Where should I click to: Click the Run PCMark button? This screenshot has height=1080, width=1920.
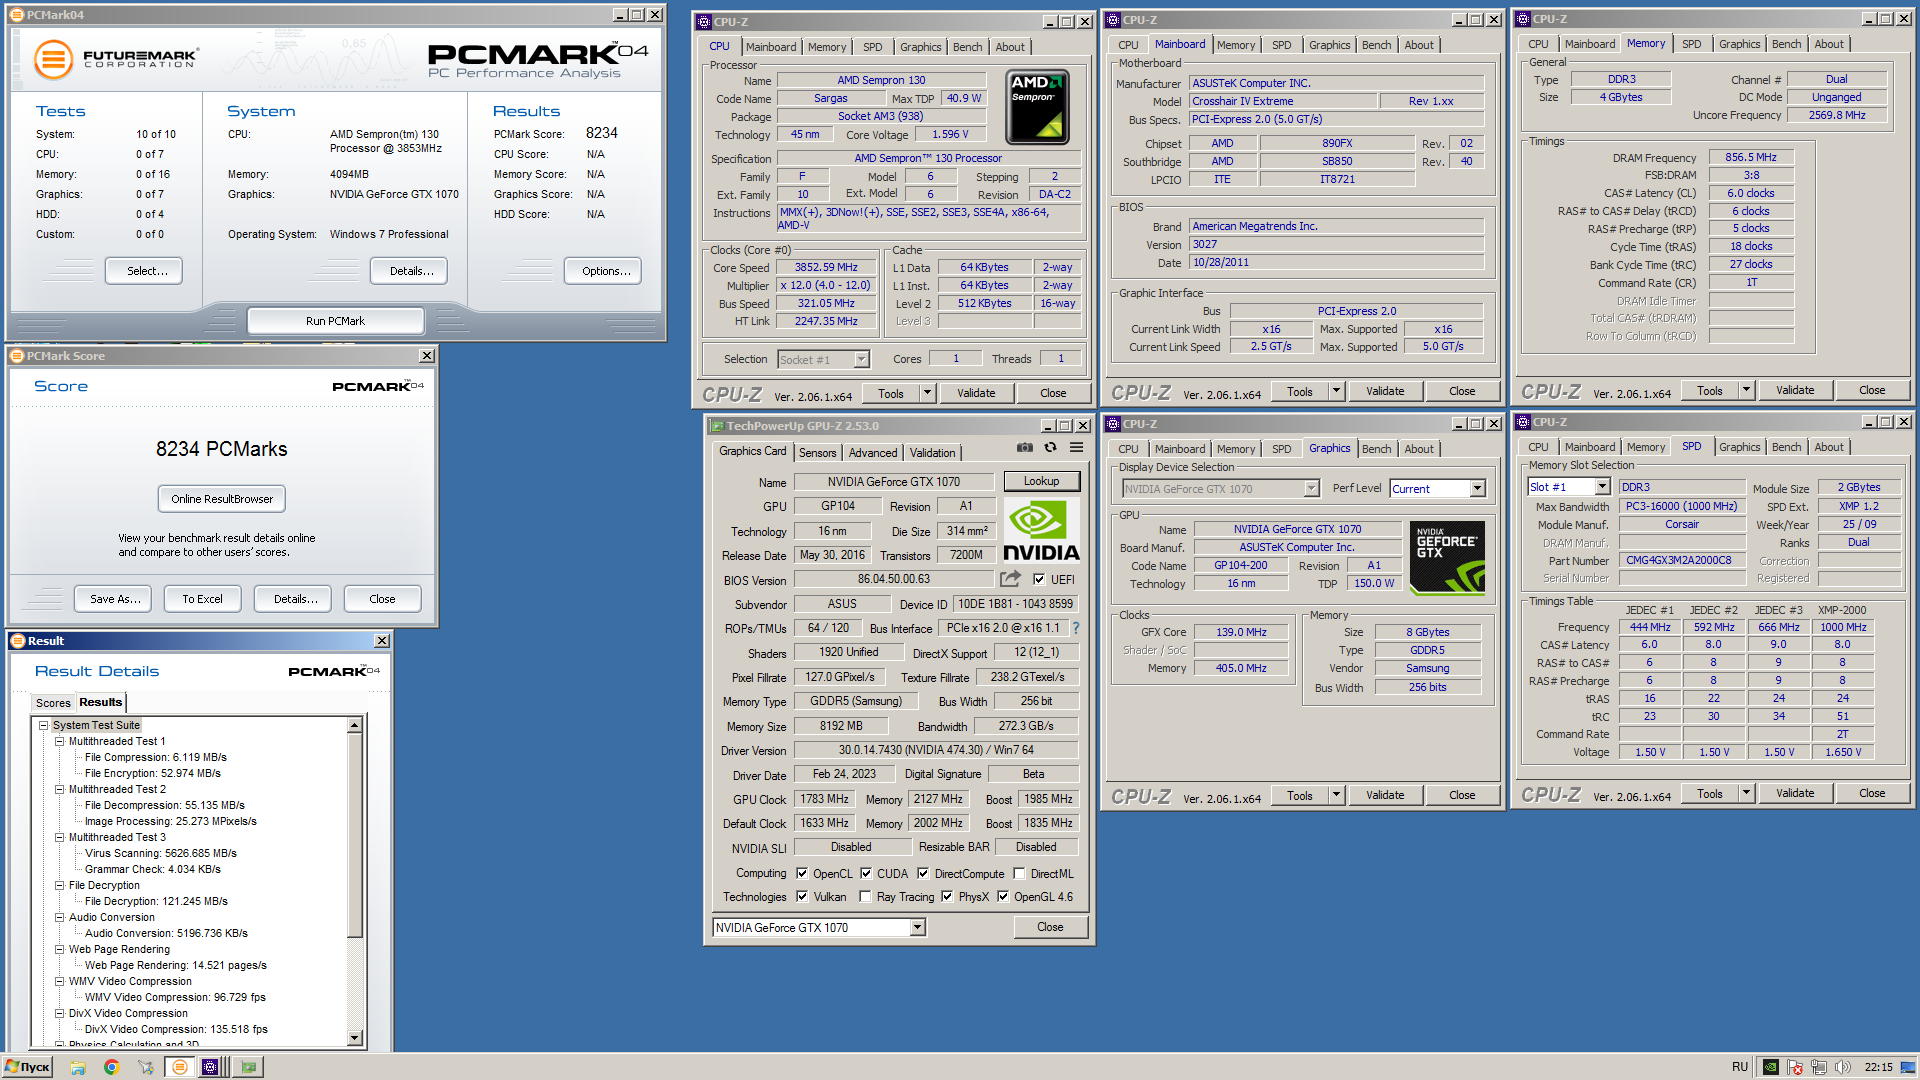click(335, 321)
